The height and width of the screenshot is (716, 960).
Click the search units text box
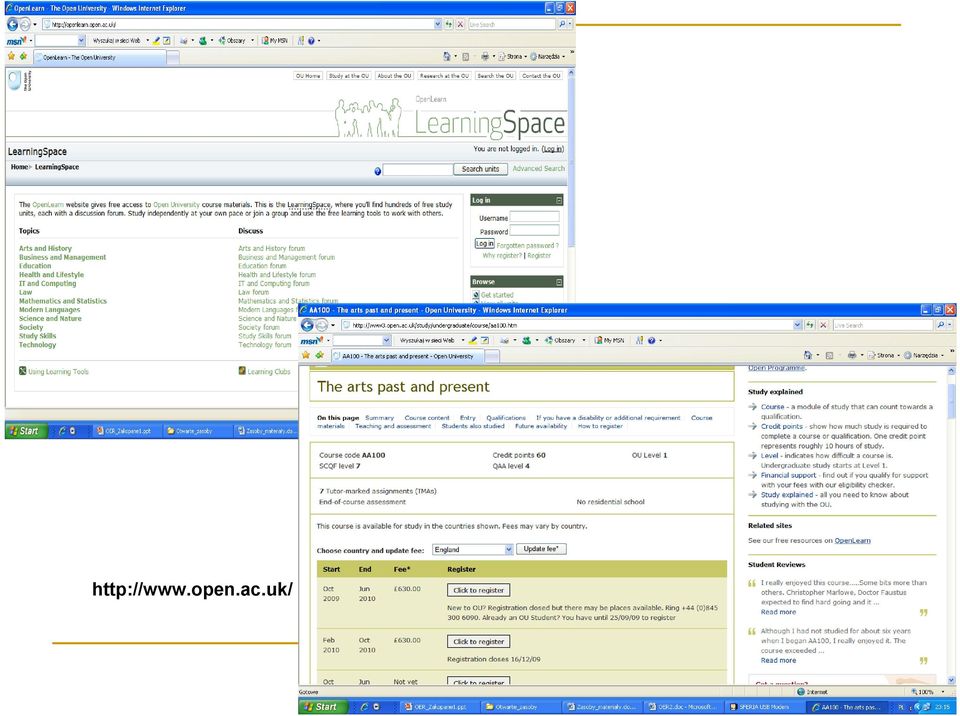[418, 169]
